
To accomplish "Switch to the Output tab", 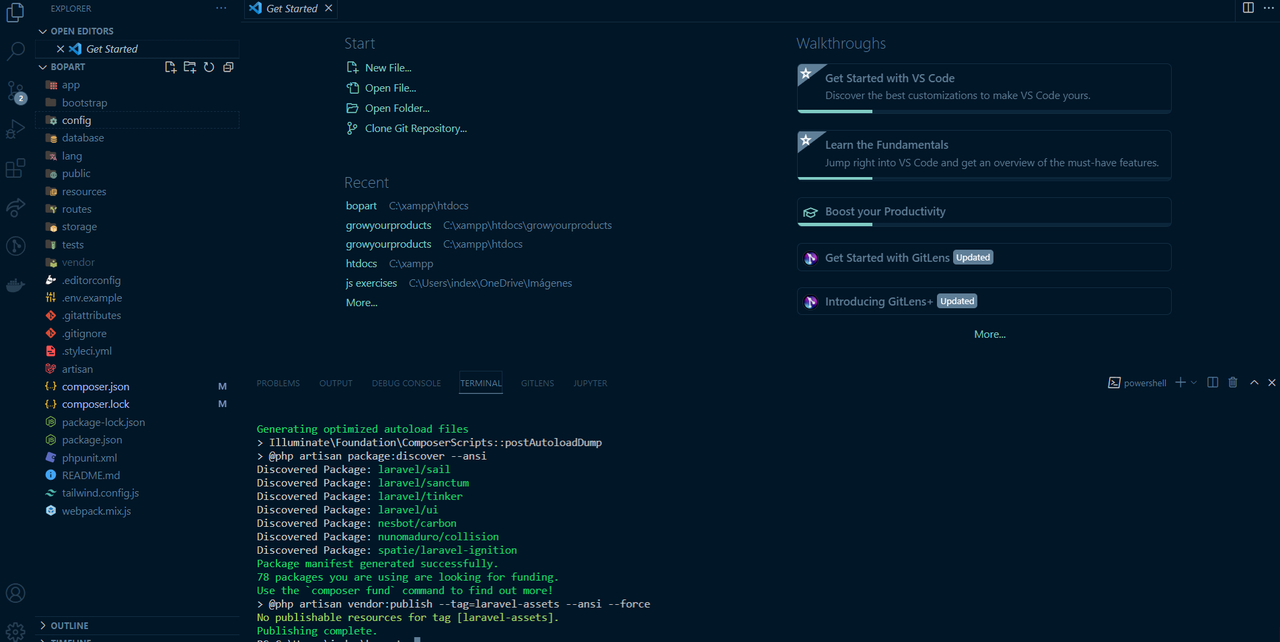I will [336, 383].
